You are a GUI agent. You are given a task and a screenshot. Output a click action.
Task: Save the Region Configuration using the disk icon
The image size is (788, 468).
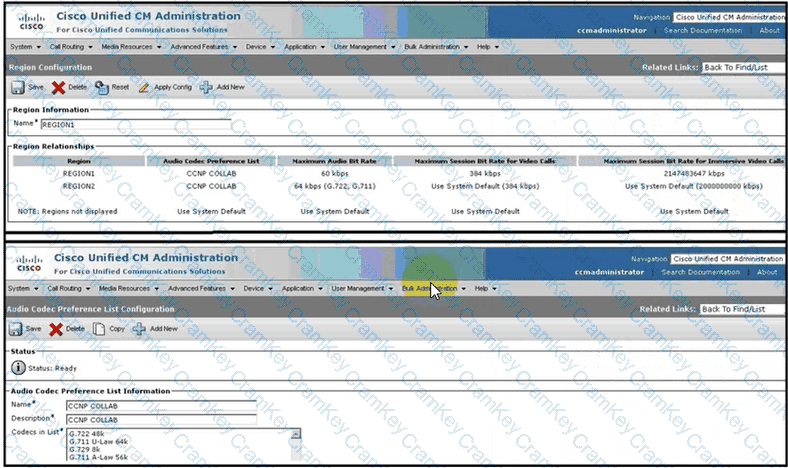pyautogui.click(x=17, y=87)
